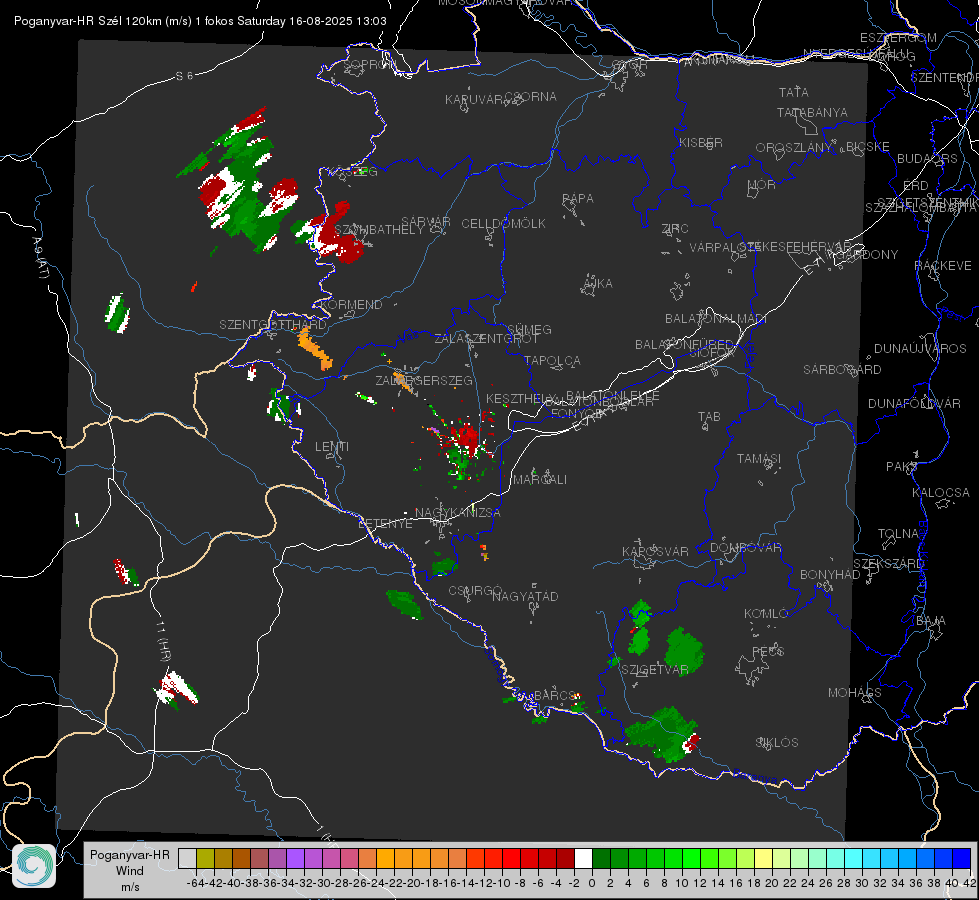Click the KALOCSA city label
Image resolution: width=979 pixels, height=900 pixels.
pyautogui.click(x=941, y=493)
